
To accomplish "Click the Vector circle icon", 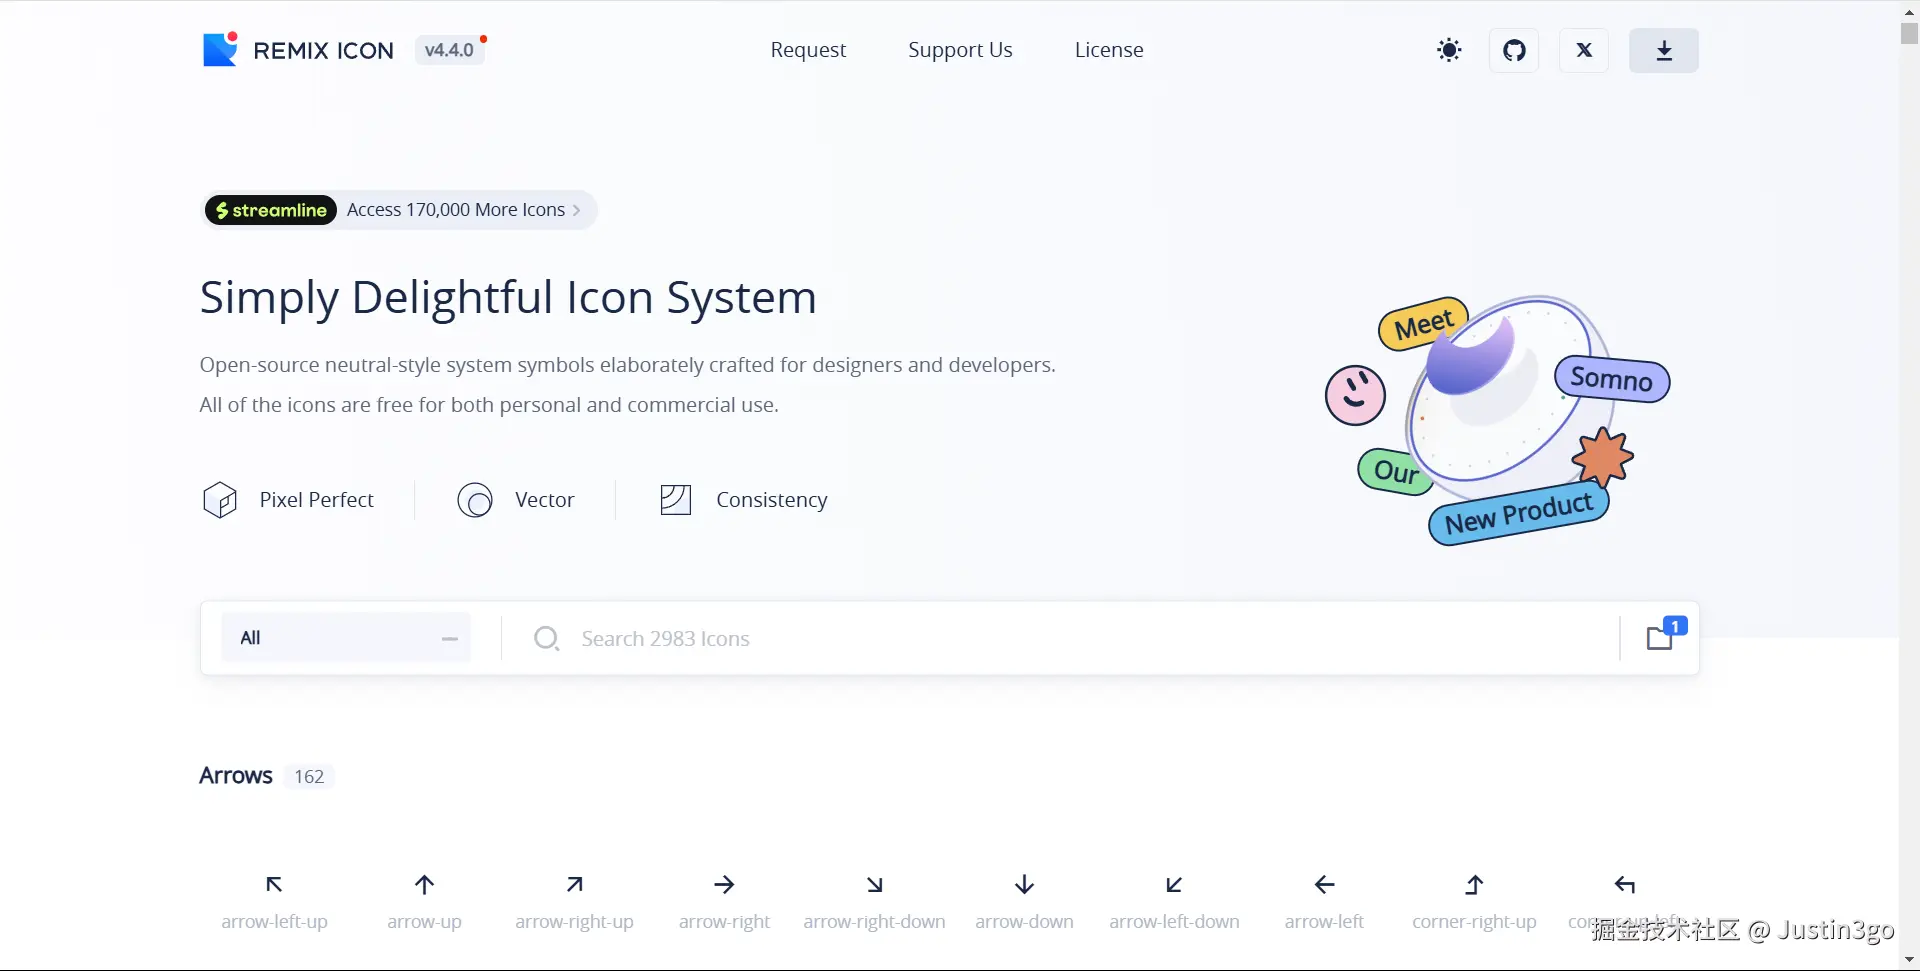I will tap(475, 500).
